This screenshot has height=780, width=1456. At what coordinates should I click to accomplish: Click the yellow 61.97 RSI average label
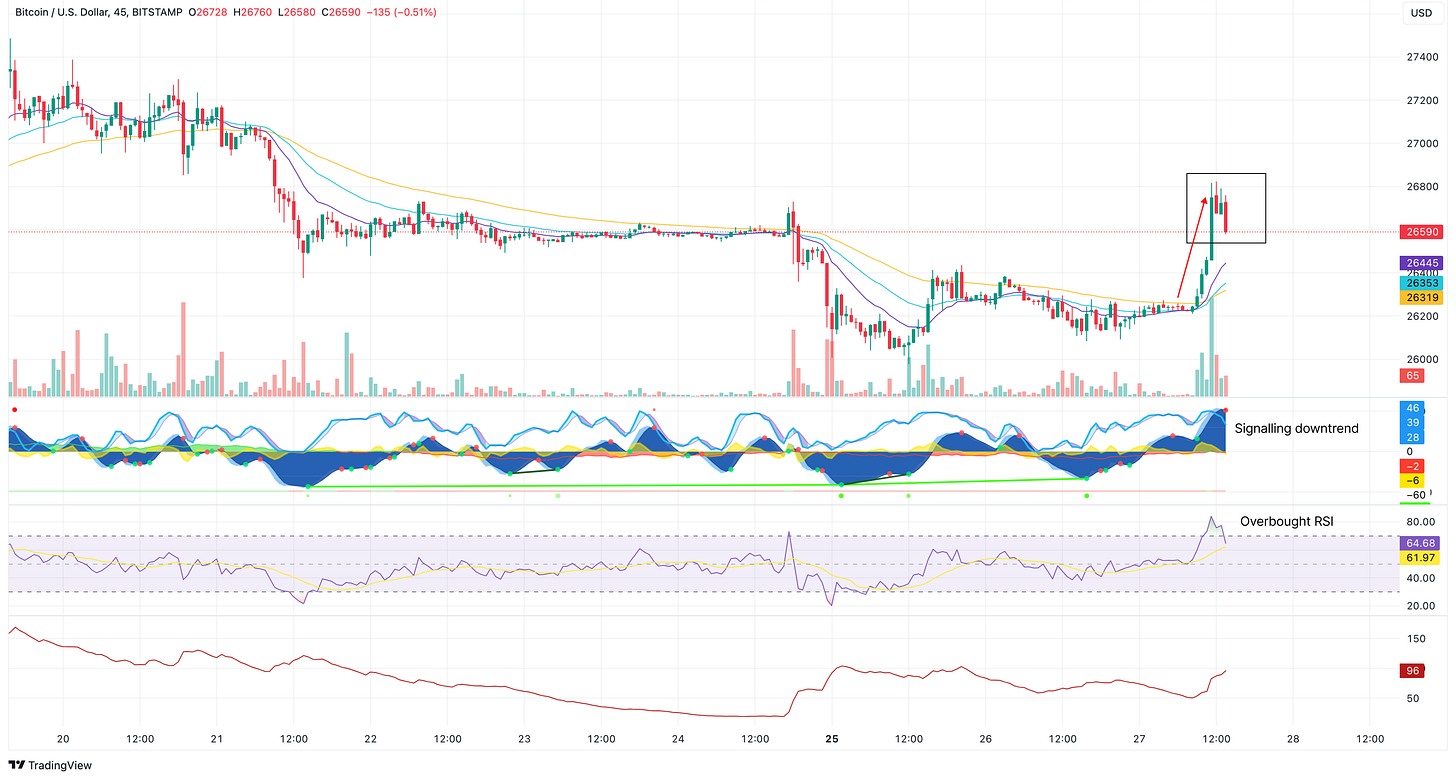[1419, 558]
